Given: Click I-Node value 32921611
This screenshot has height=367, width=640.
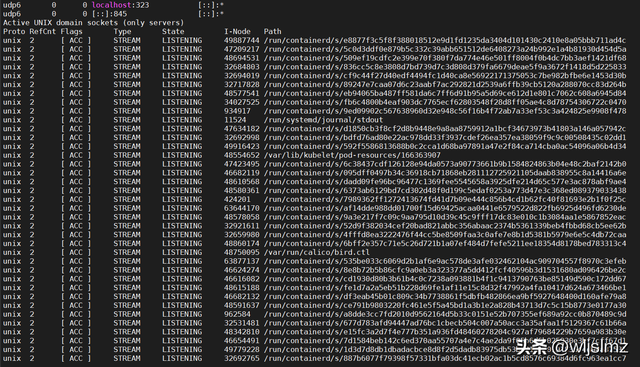Looking at the screenshot, I should coord(242,226).
